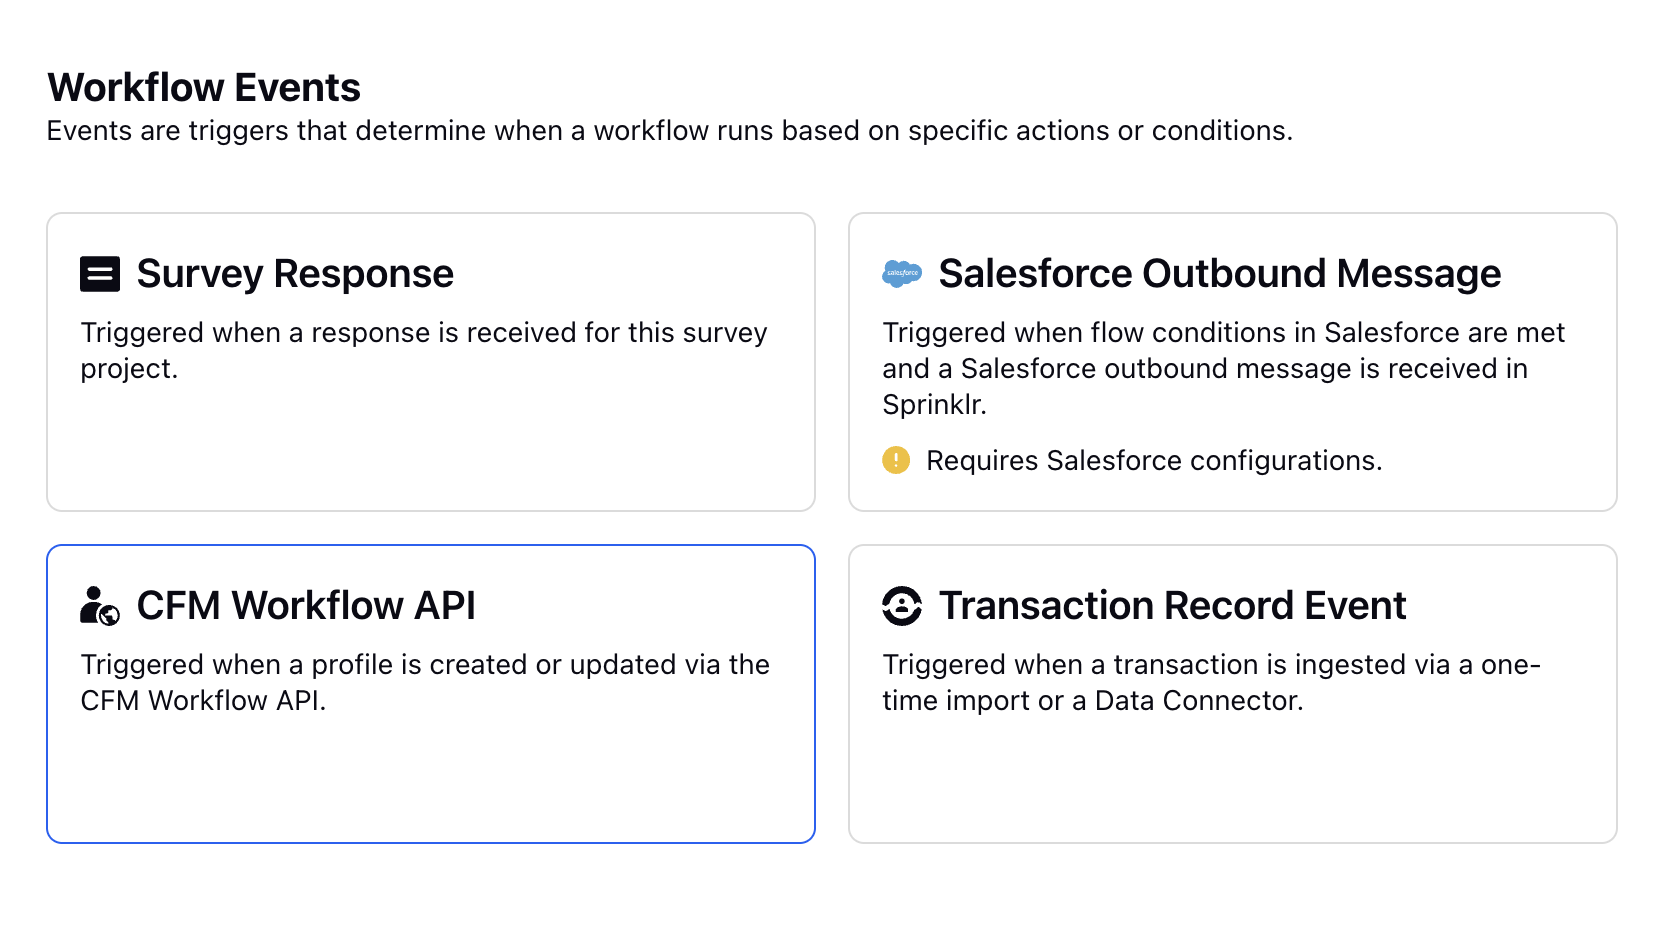Click the CFM Workflow API person-globe icon
This screenshot has height=926, width=1668.
coord(100,606)
